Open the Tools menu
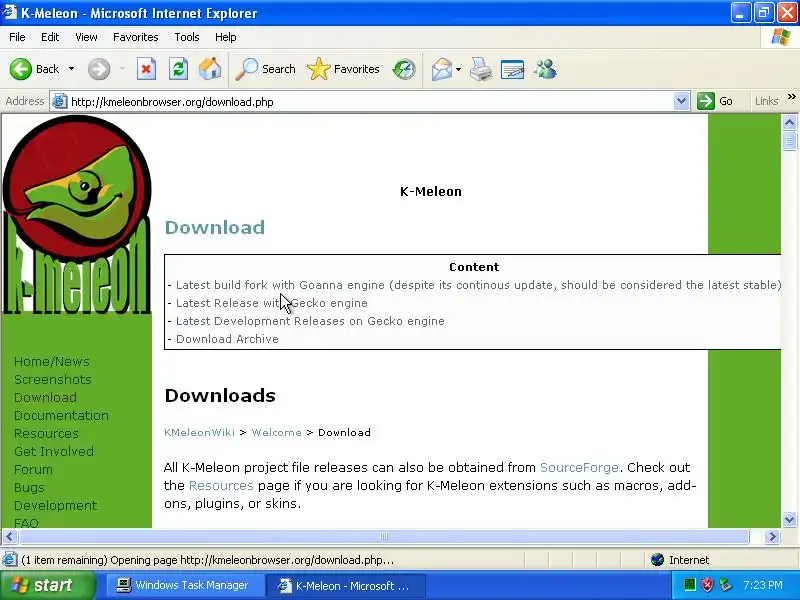Viewport: 800px width, 600px height. pos(187,37)
